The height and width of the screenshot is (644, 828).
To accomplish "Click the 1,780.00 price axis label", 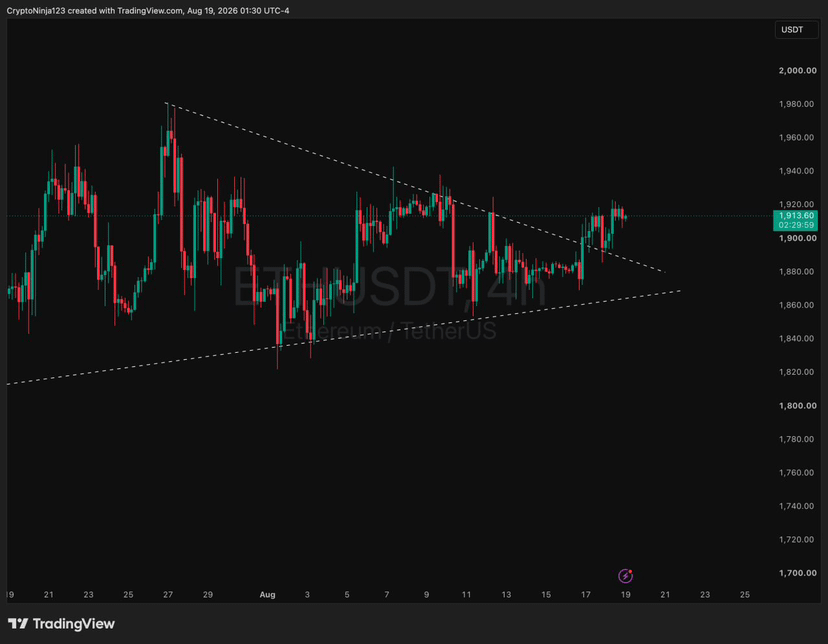I will point(796,439).
